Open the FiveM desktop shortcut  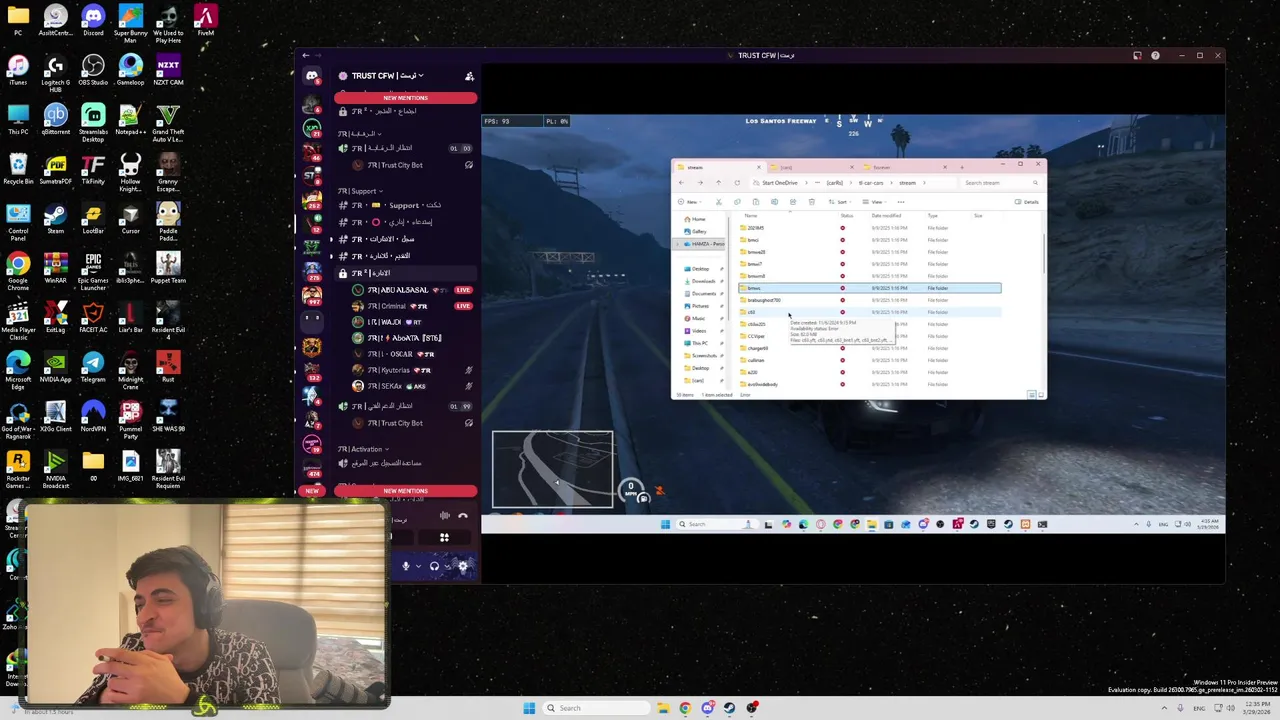coord(205,22)
